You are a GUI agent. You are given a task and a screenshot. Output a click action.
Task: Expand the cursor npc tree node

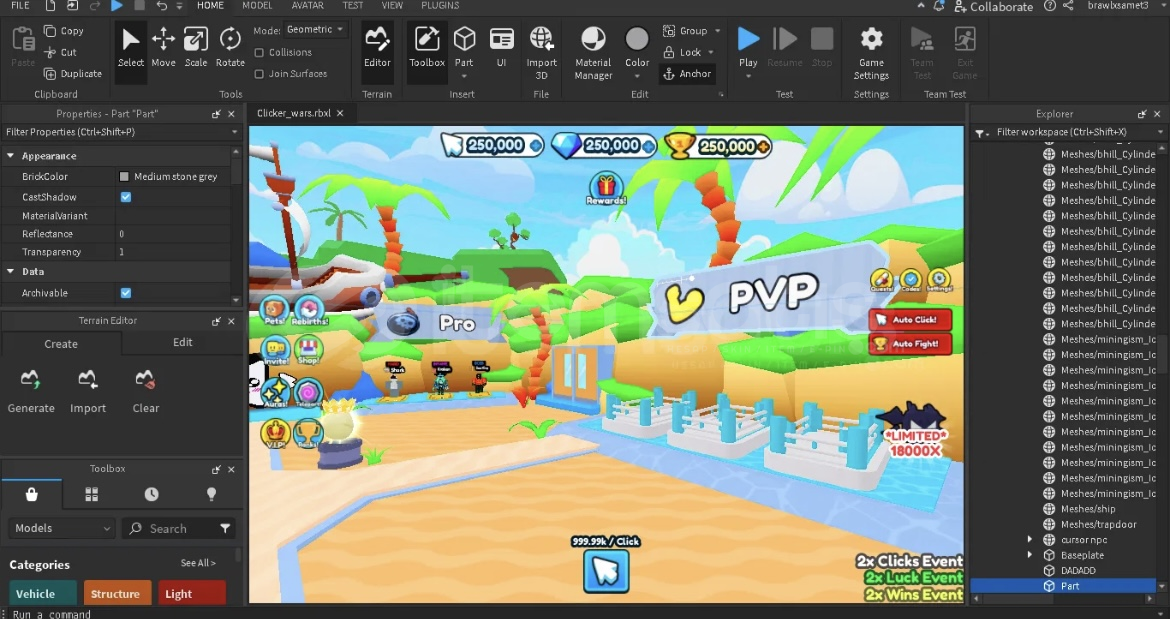[1030, 539]
